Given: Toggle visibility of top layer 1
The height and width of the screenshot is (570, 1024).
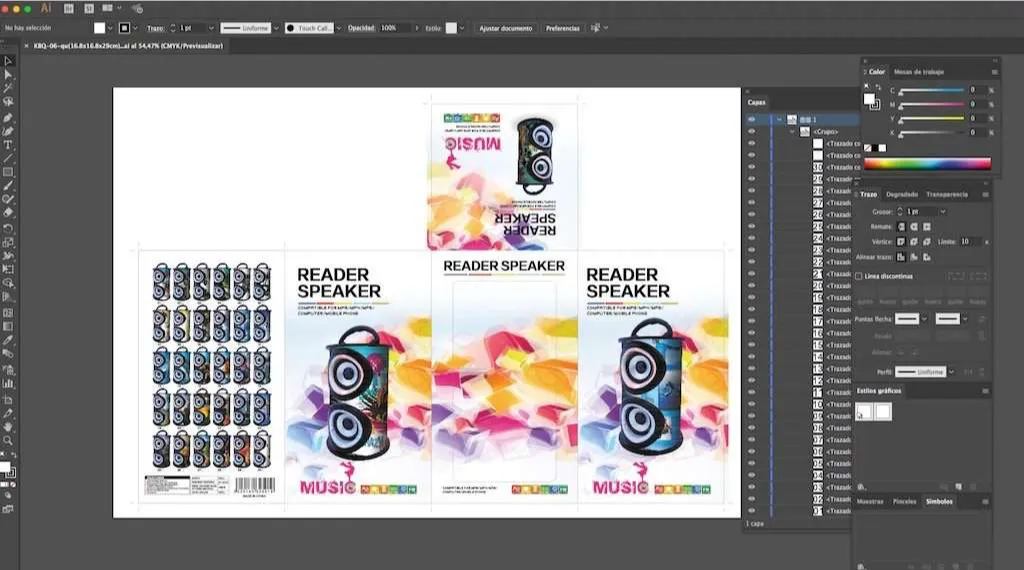Looking at the screenshot, I should (x=752, y=119).
